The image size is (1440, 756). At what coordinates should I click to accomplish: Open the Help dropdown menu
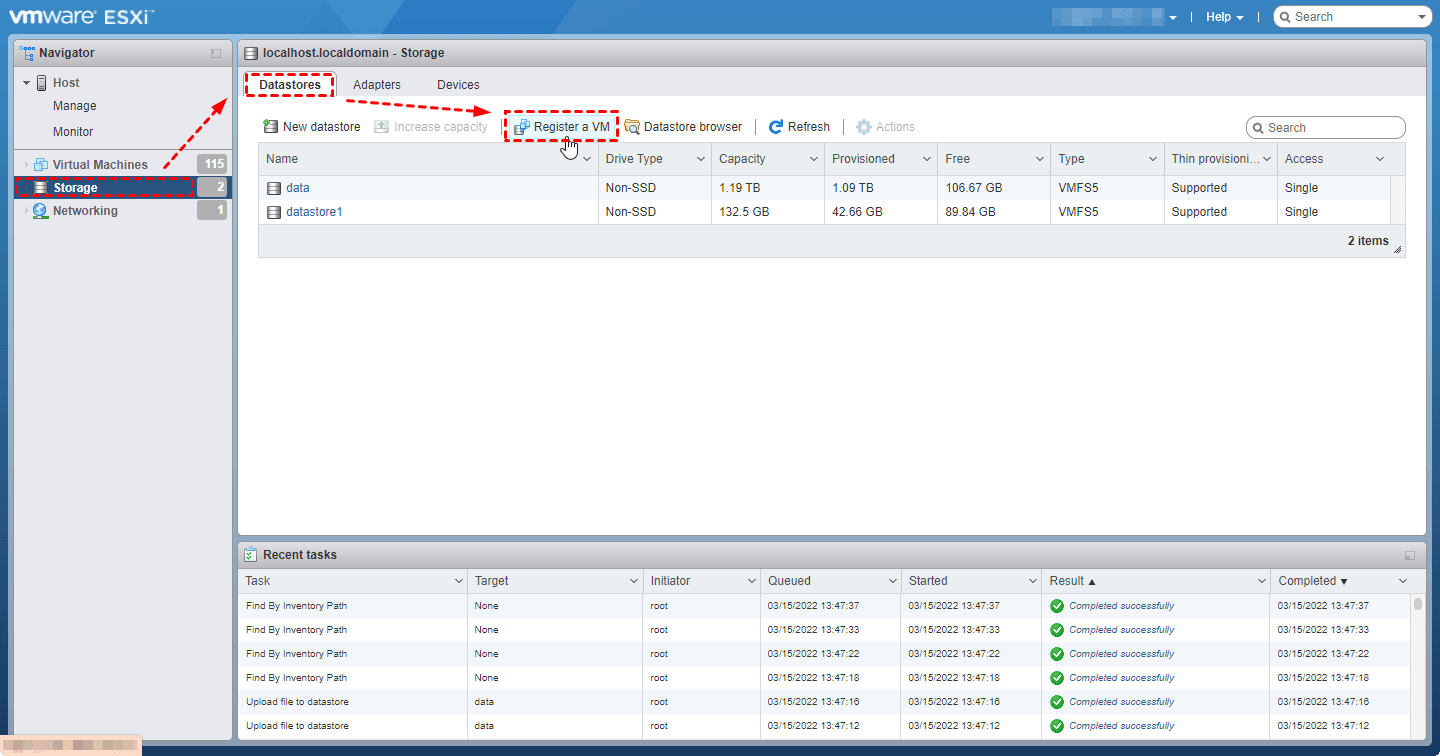coord(1224,17)
